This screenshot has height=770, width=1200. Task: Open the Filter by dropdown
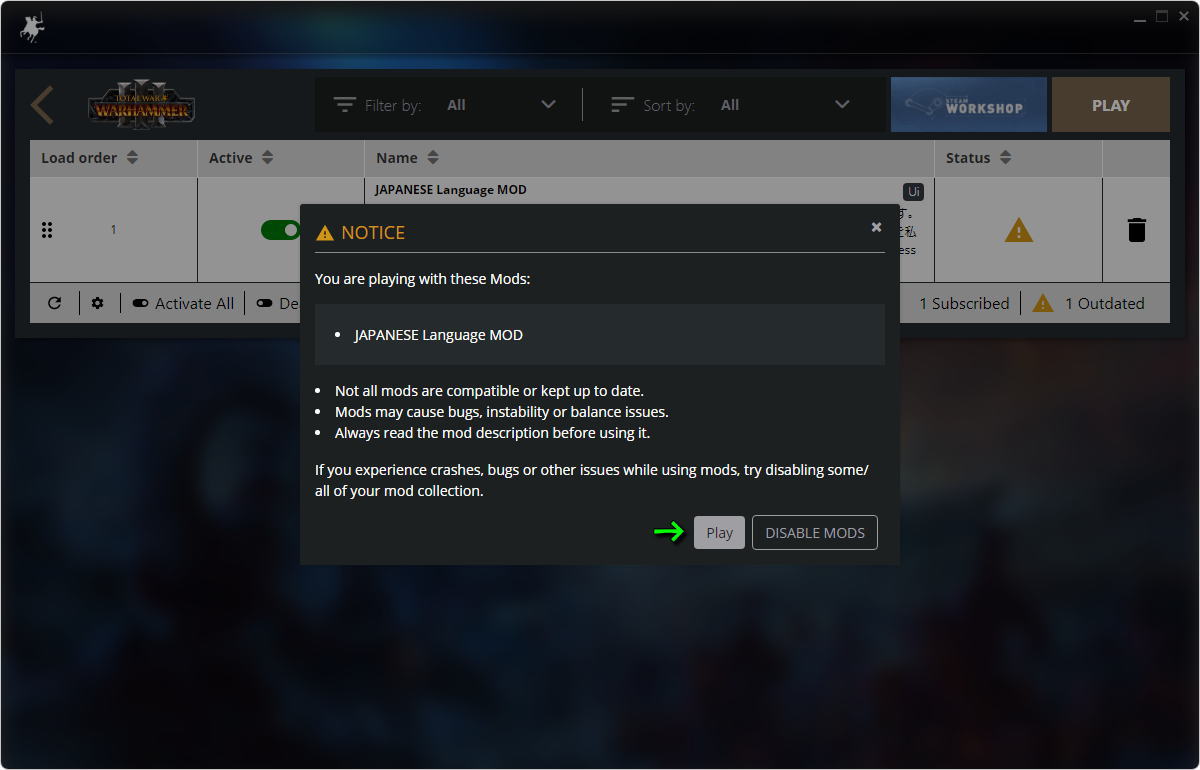500,105
